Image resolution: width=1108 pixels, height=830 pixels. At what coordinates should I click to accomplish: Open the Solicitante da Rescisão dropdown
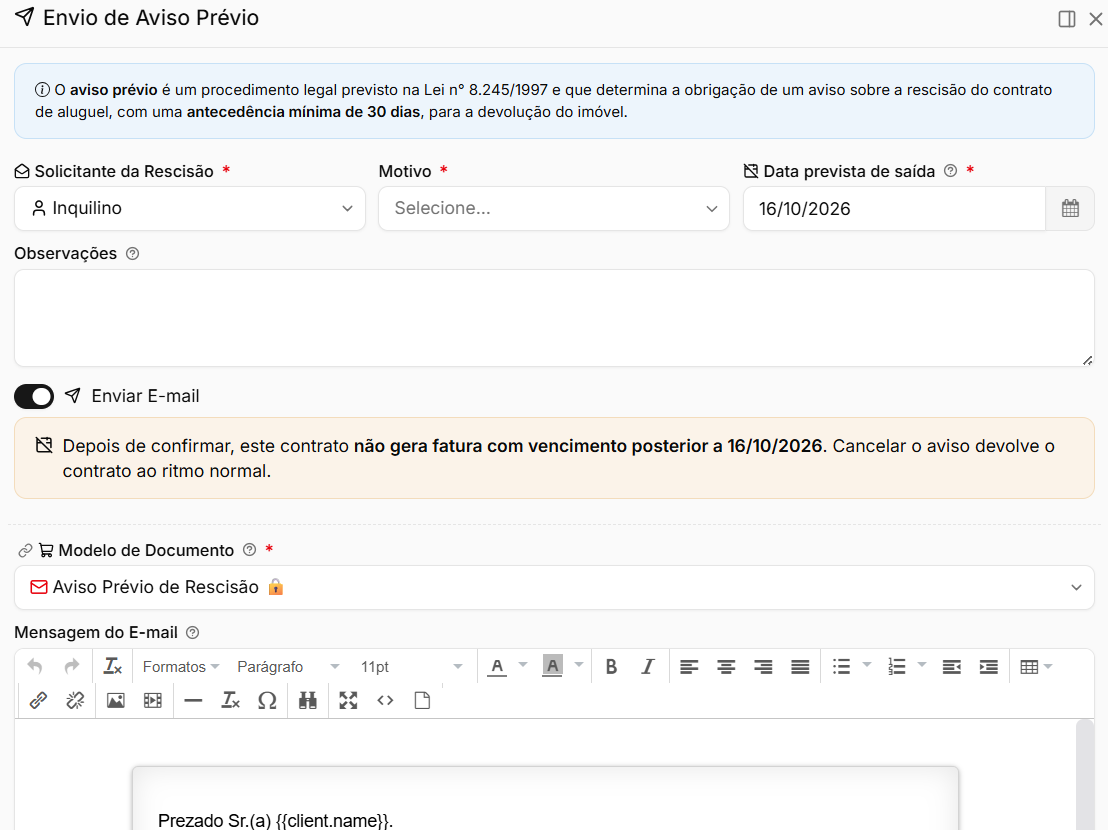click(190, 208)
